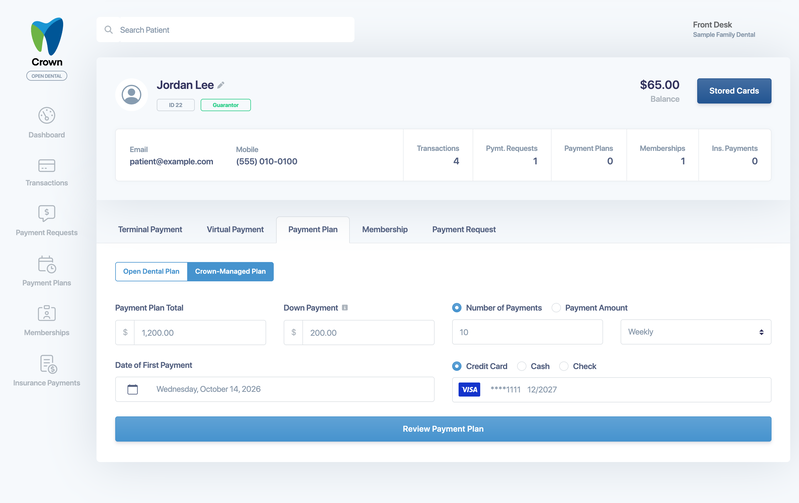The image size is (799, 503).
Task: Open the Memberships badge icon in the sidebar
Action: 46,313
